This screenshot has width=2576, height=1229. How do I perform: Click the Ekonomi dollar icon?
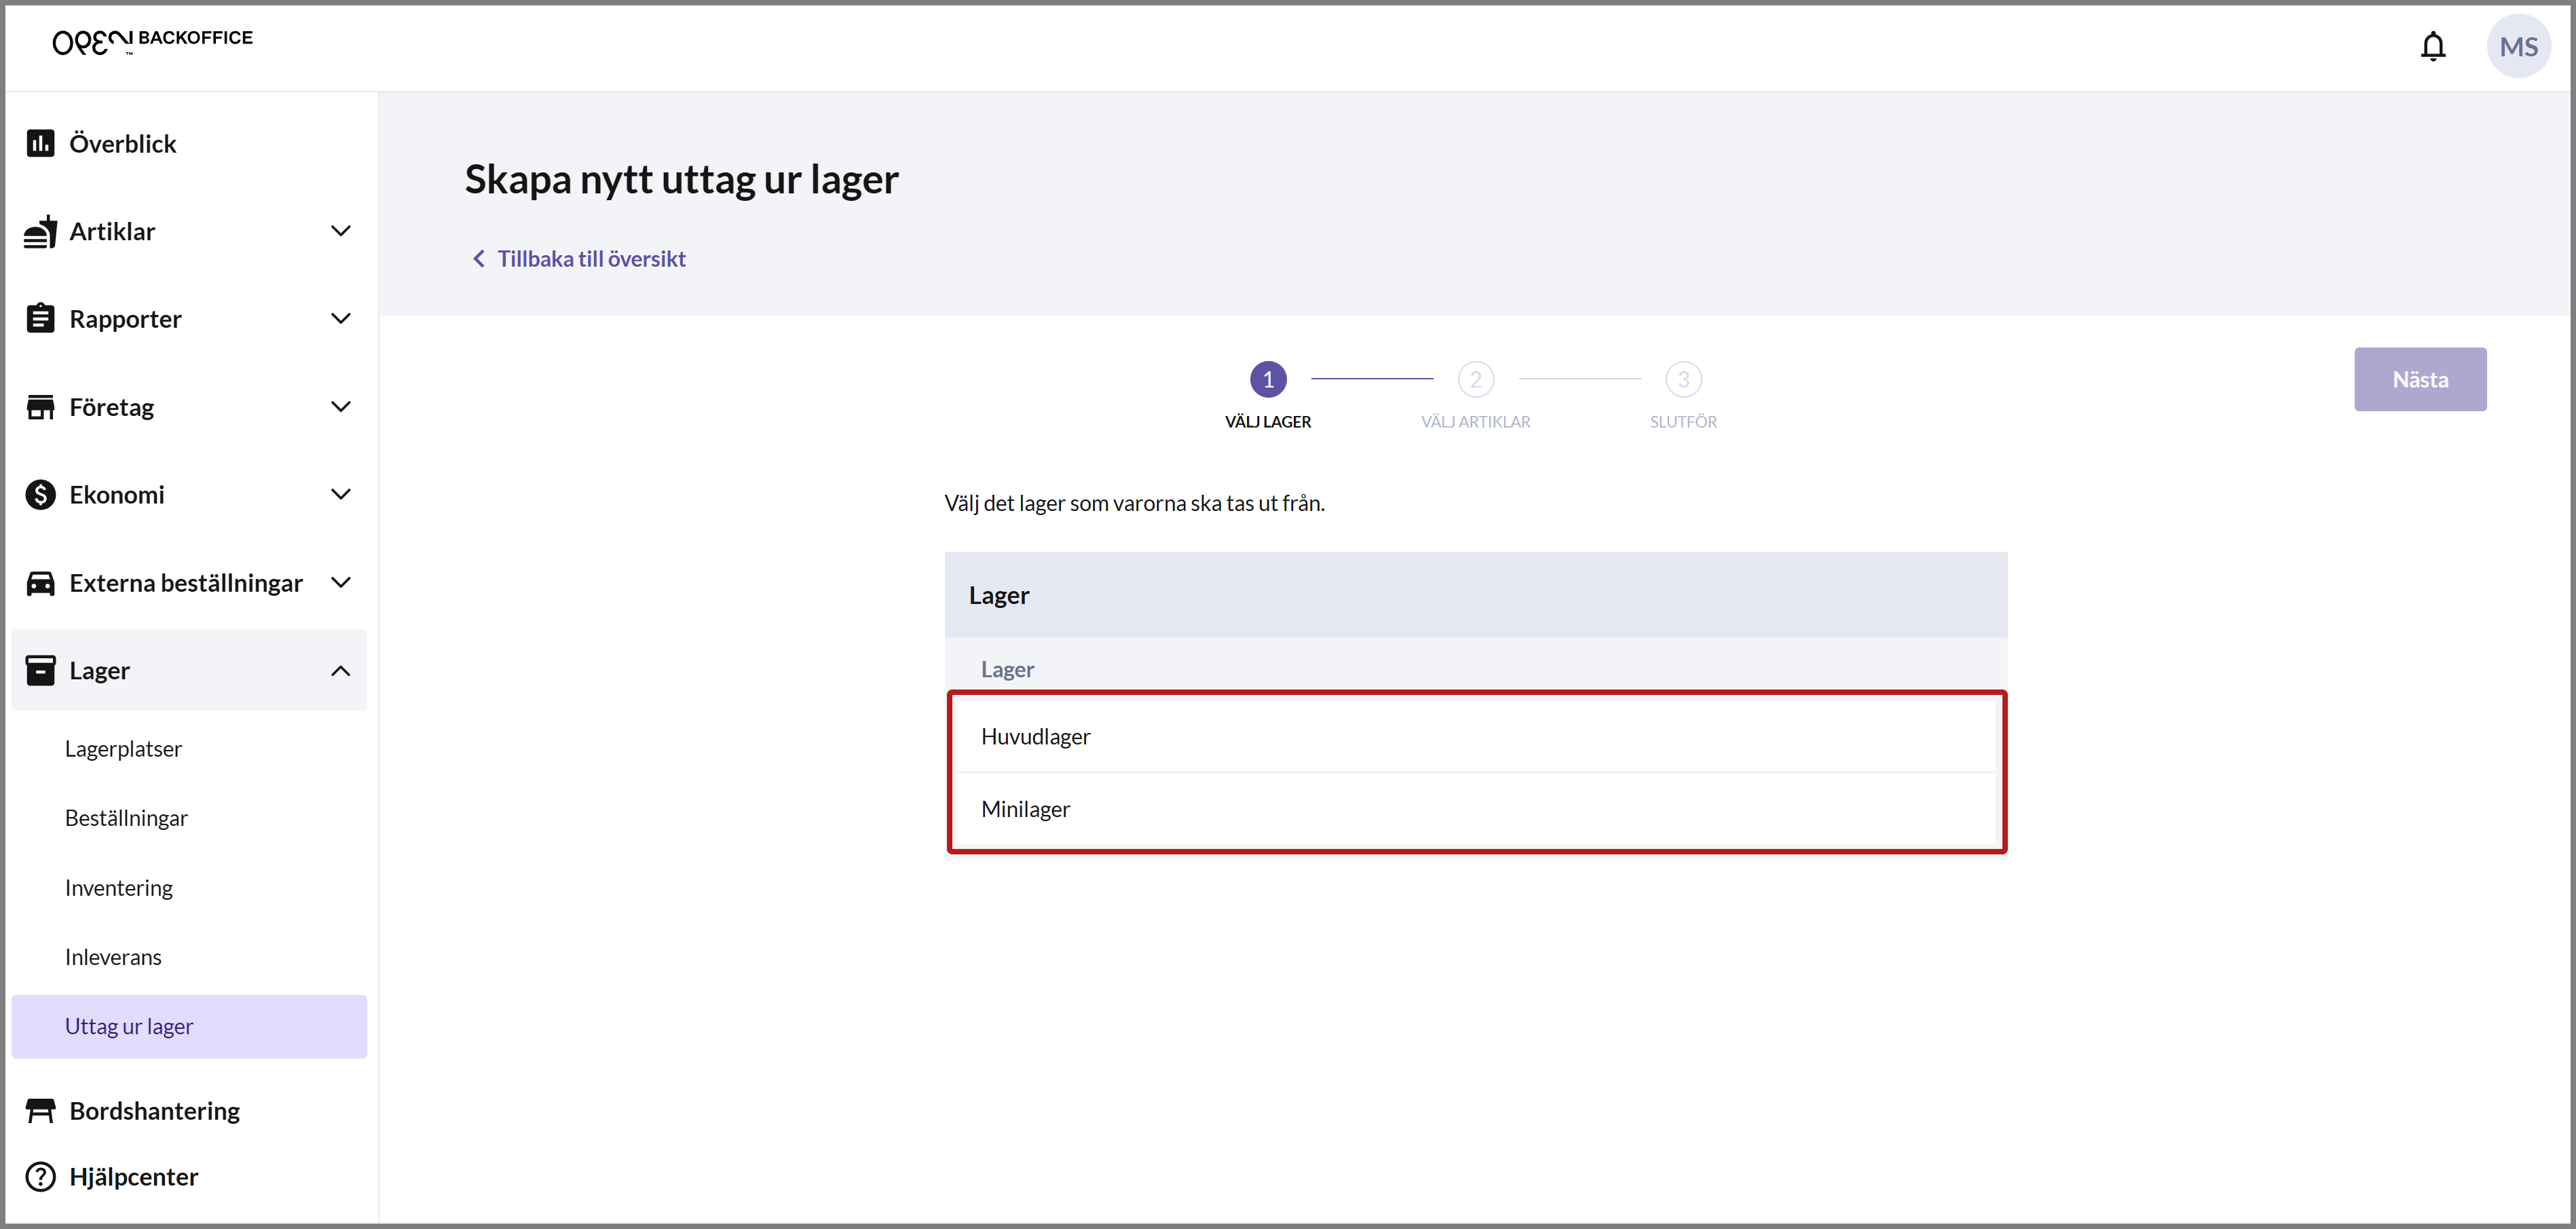click(40, 494)
